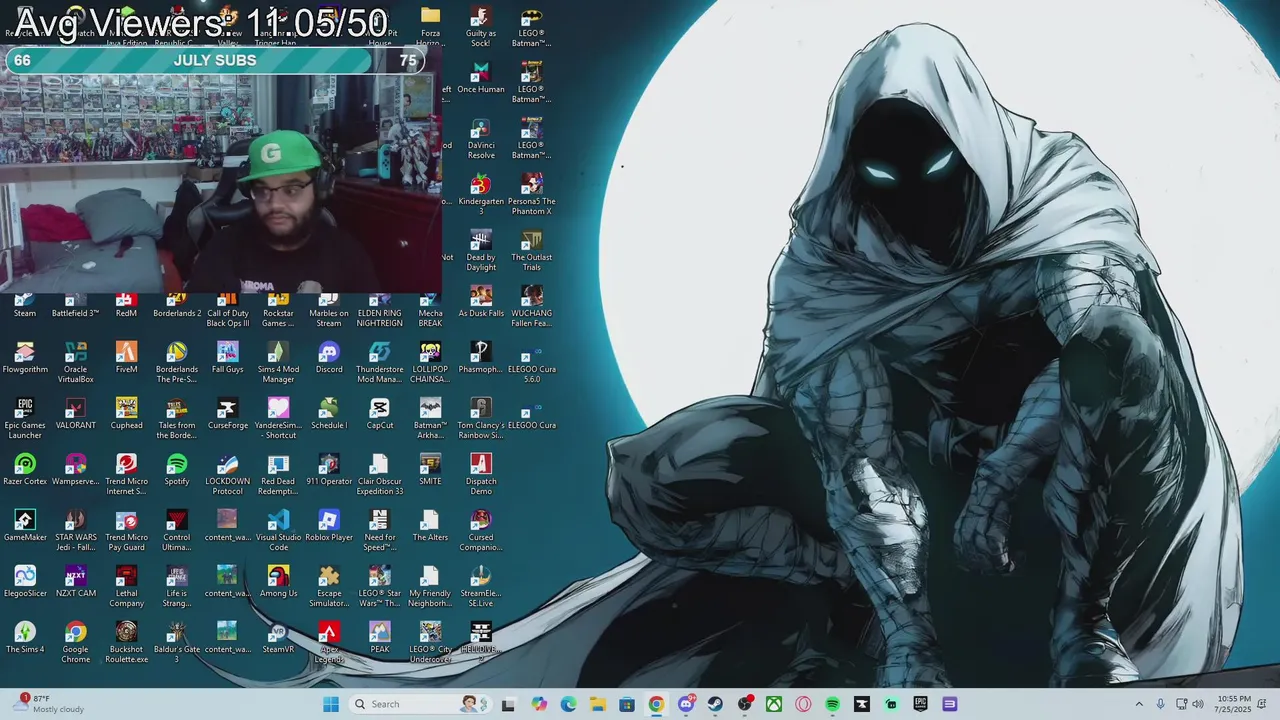Open the Google Chrome desktop shortcut
Screen dimensions: 1280x720
tap(76, 643)
